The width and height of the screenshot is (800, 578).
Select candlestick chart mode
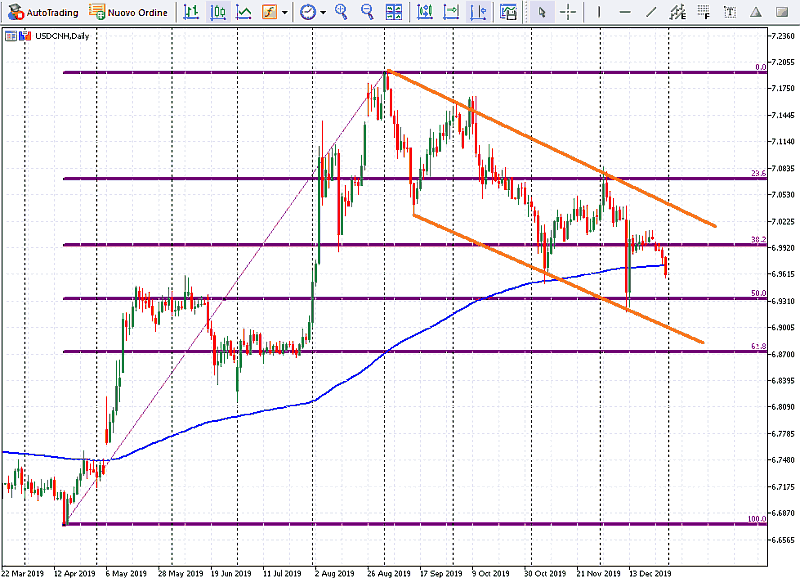tap(217, 12)
